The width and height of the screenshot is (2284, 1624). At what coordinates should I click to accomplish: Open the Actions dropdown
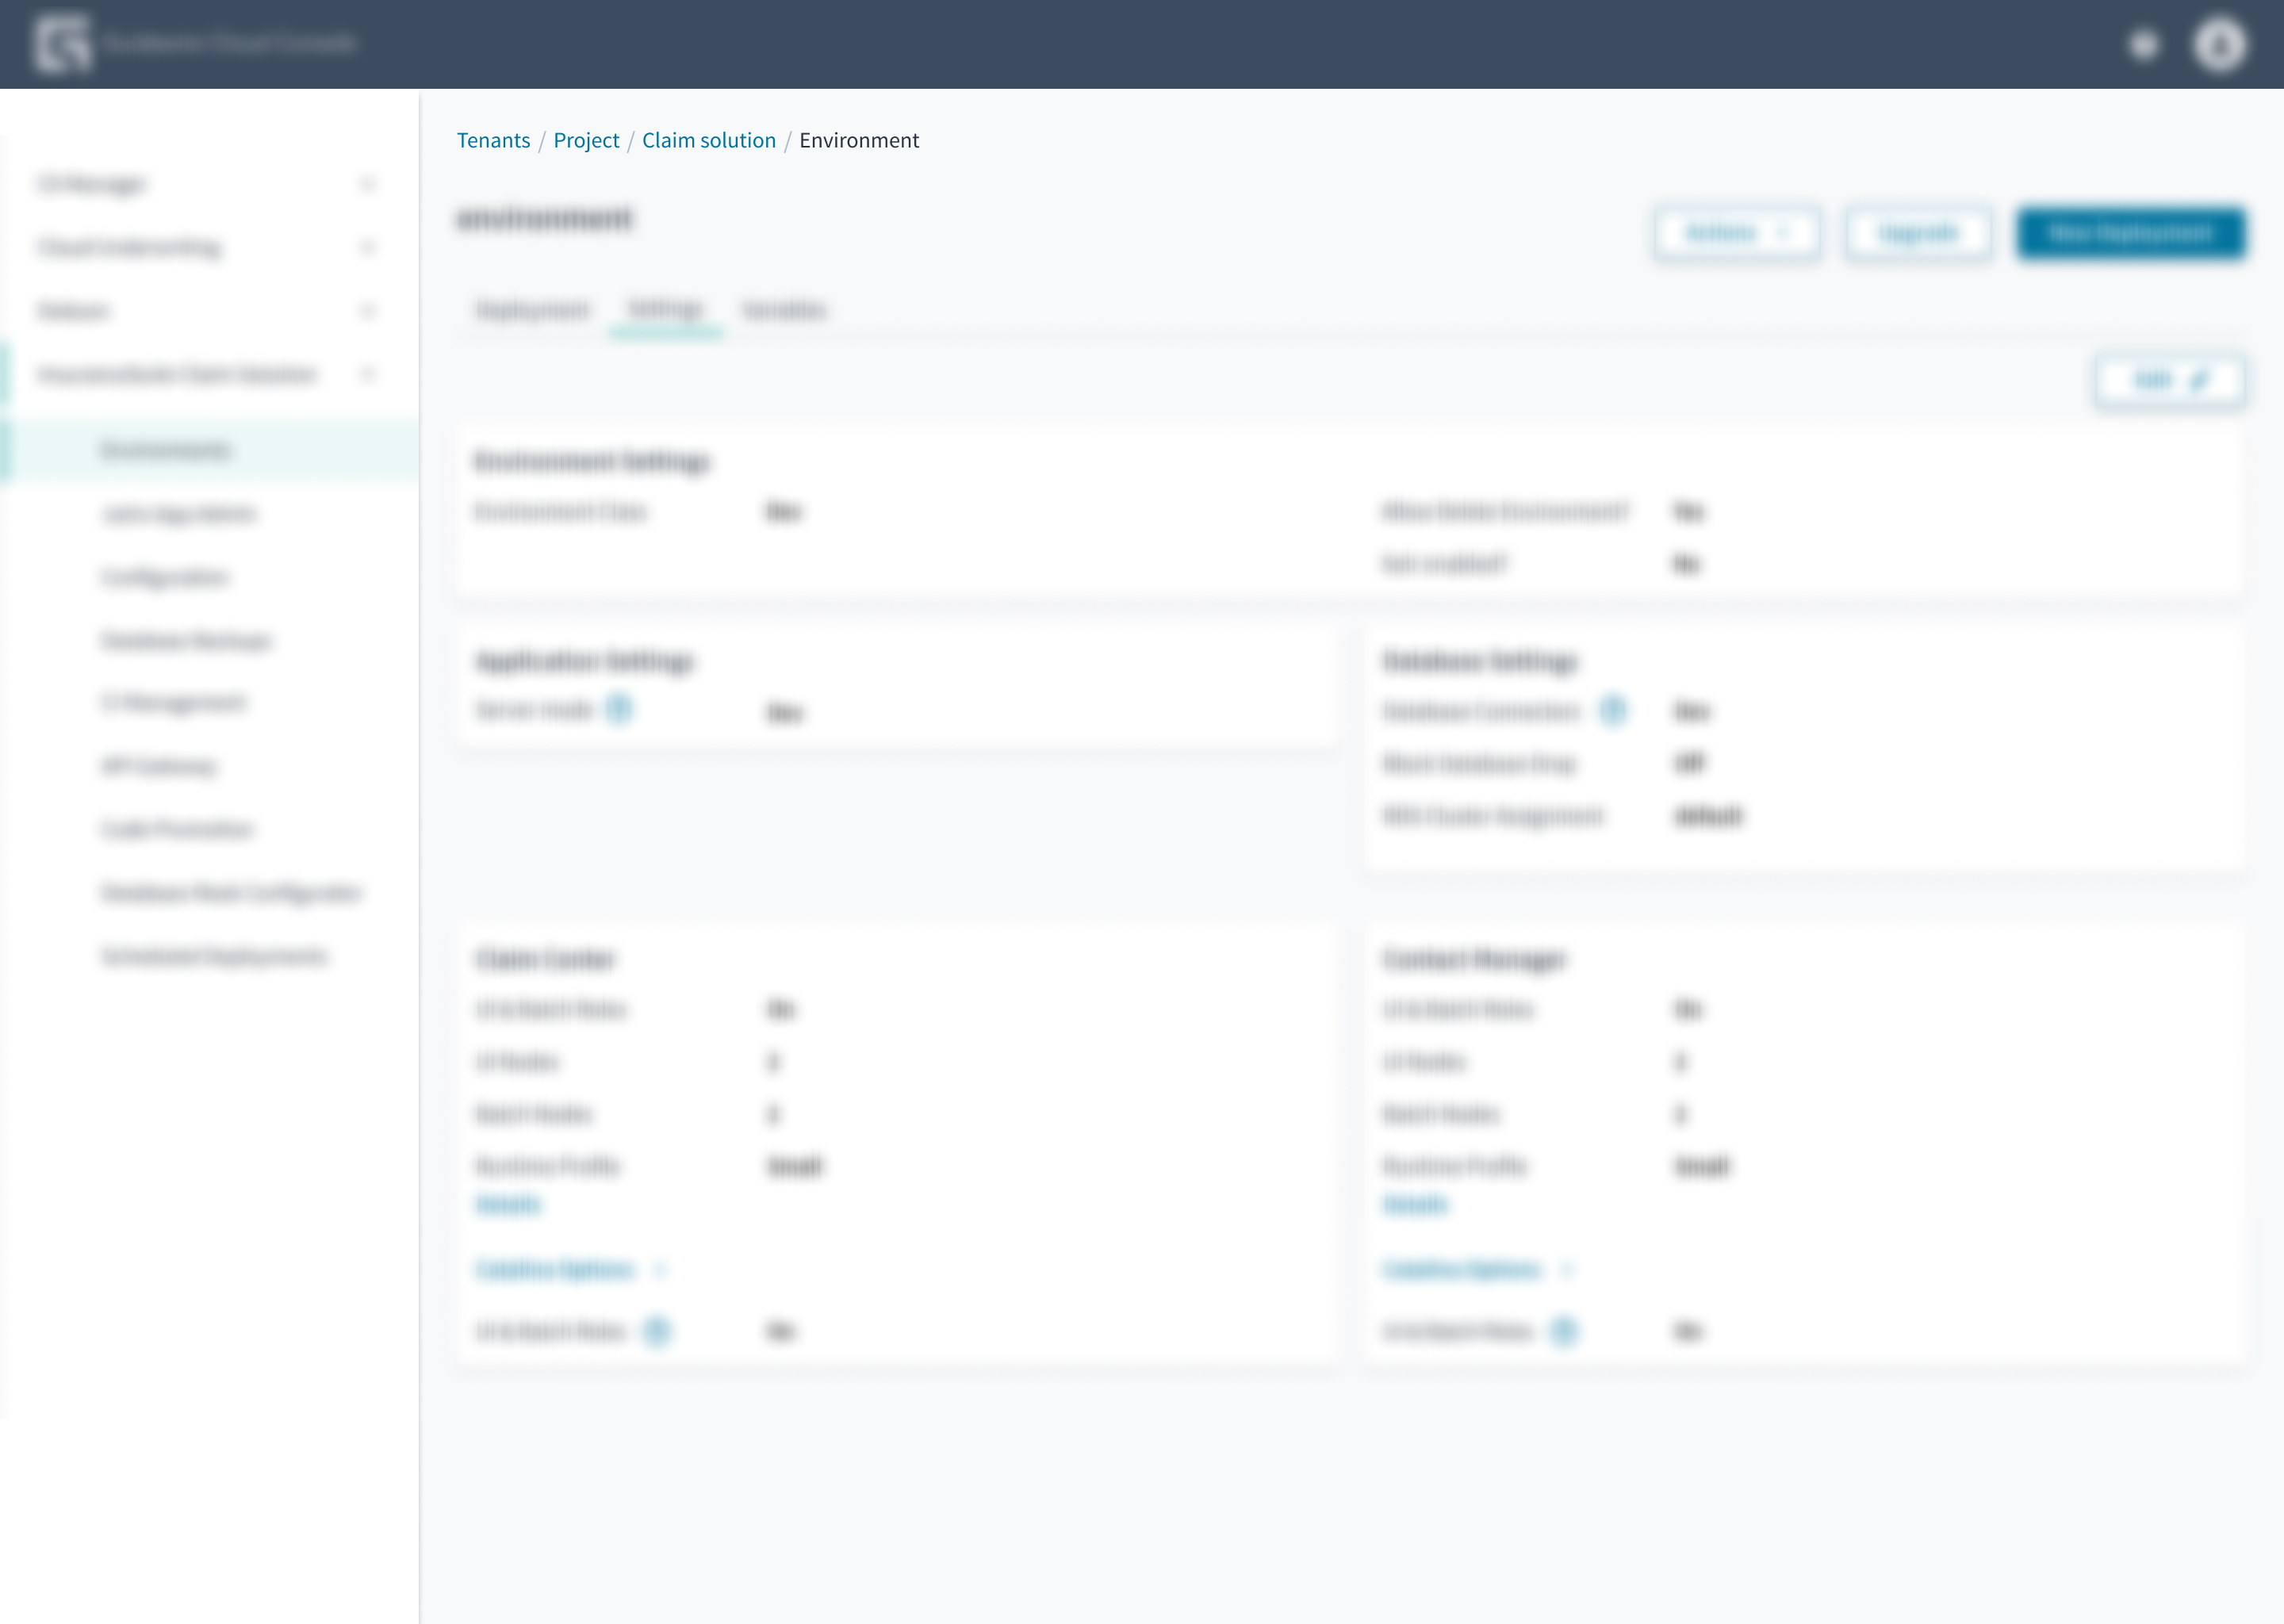point(1736,234)
